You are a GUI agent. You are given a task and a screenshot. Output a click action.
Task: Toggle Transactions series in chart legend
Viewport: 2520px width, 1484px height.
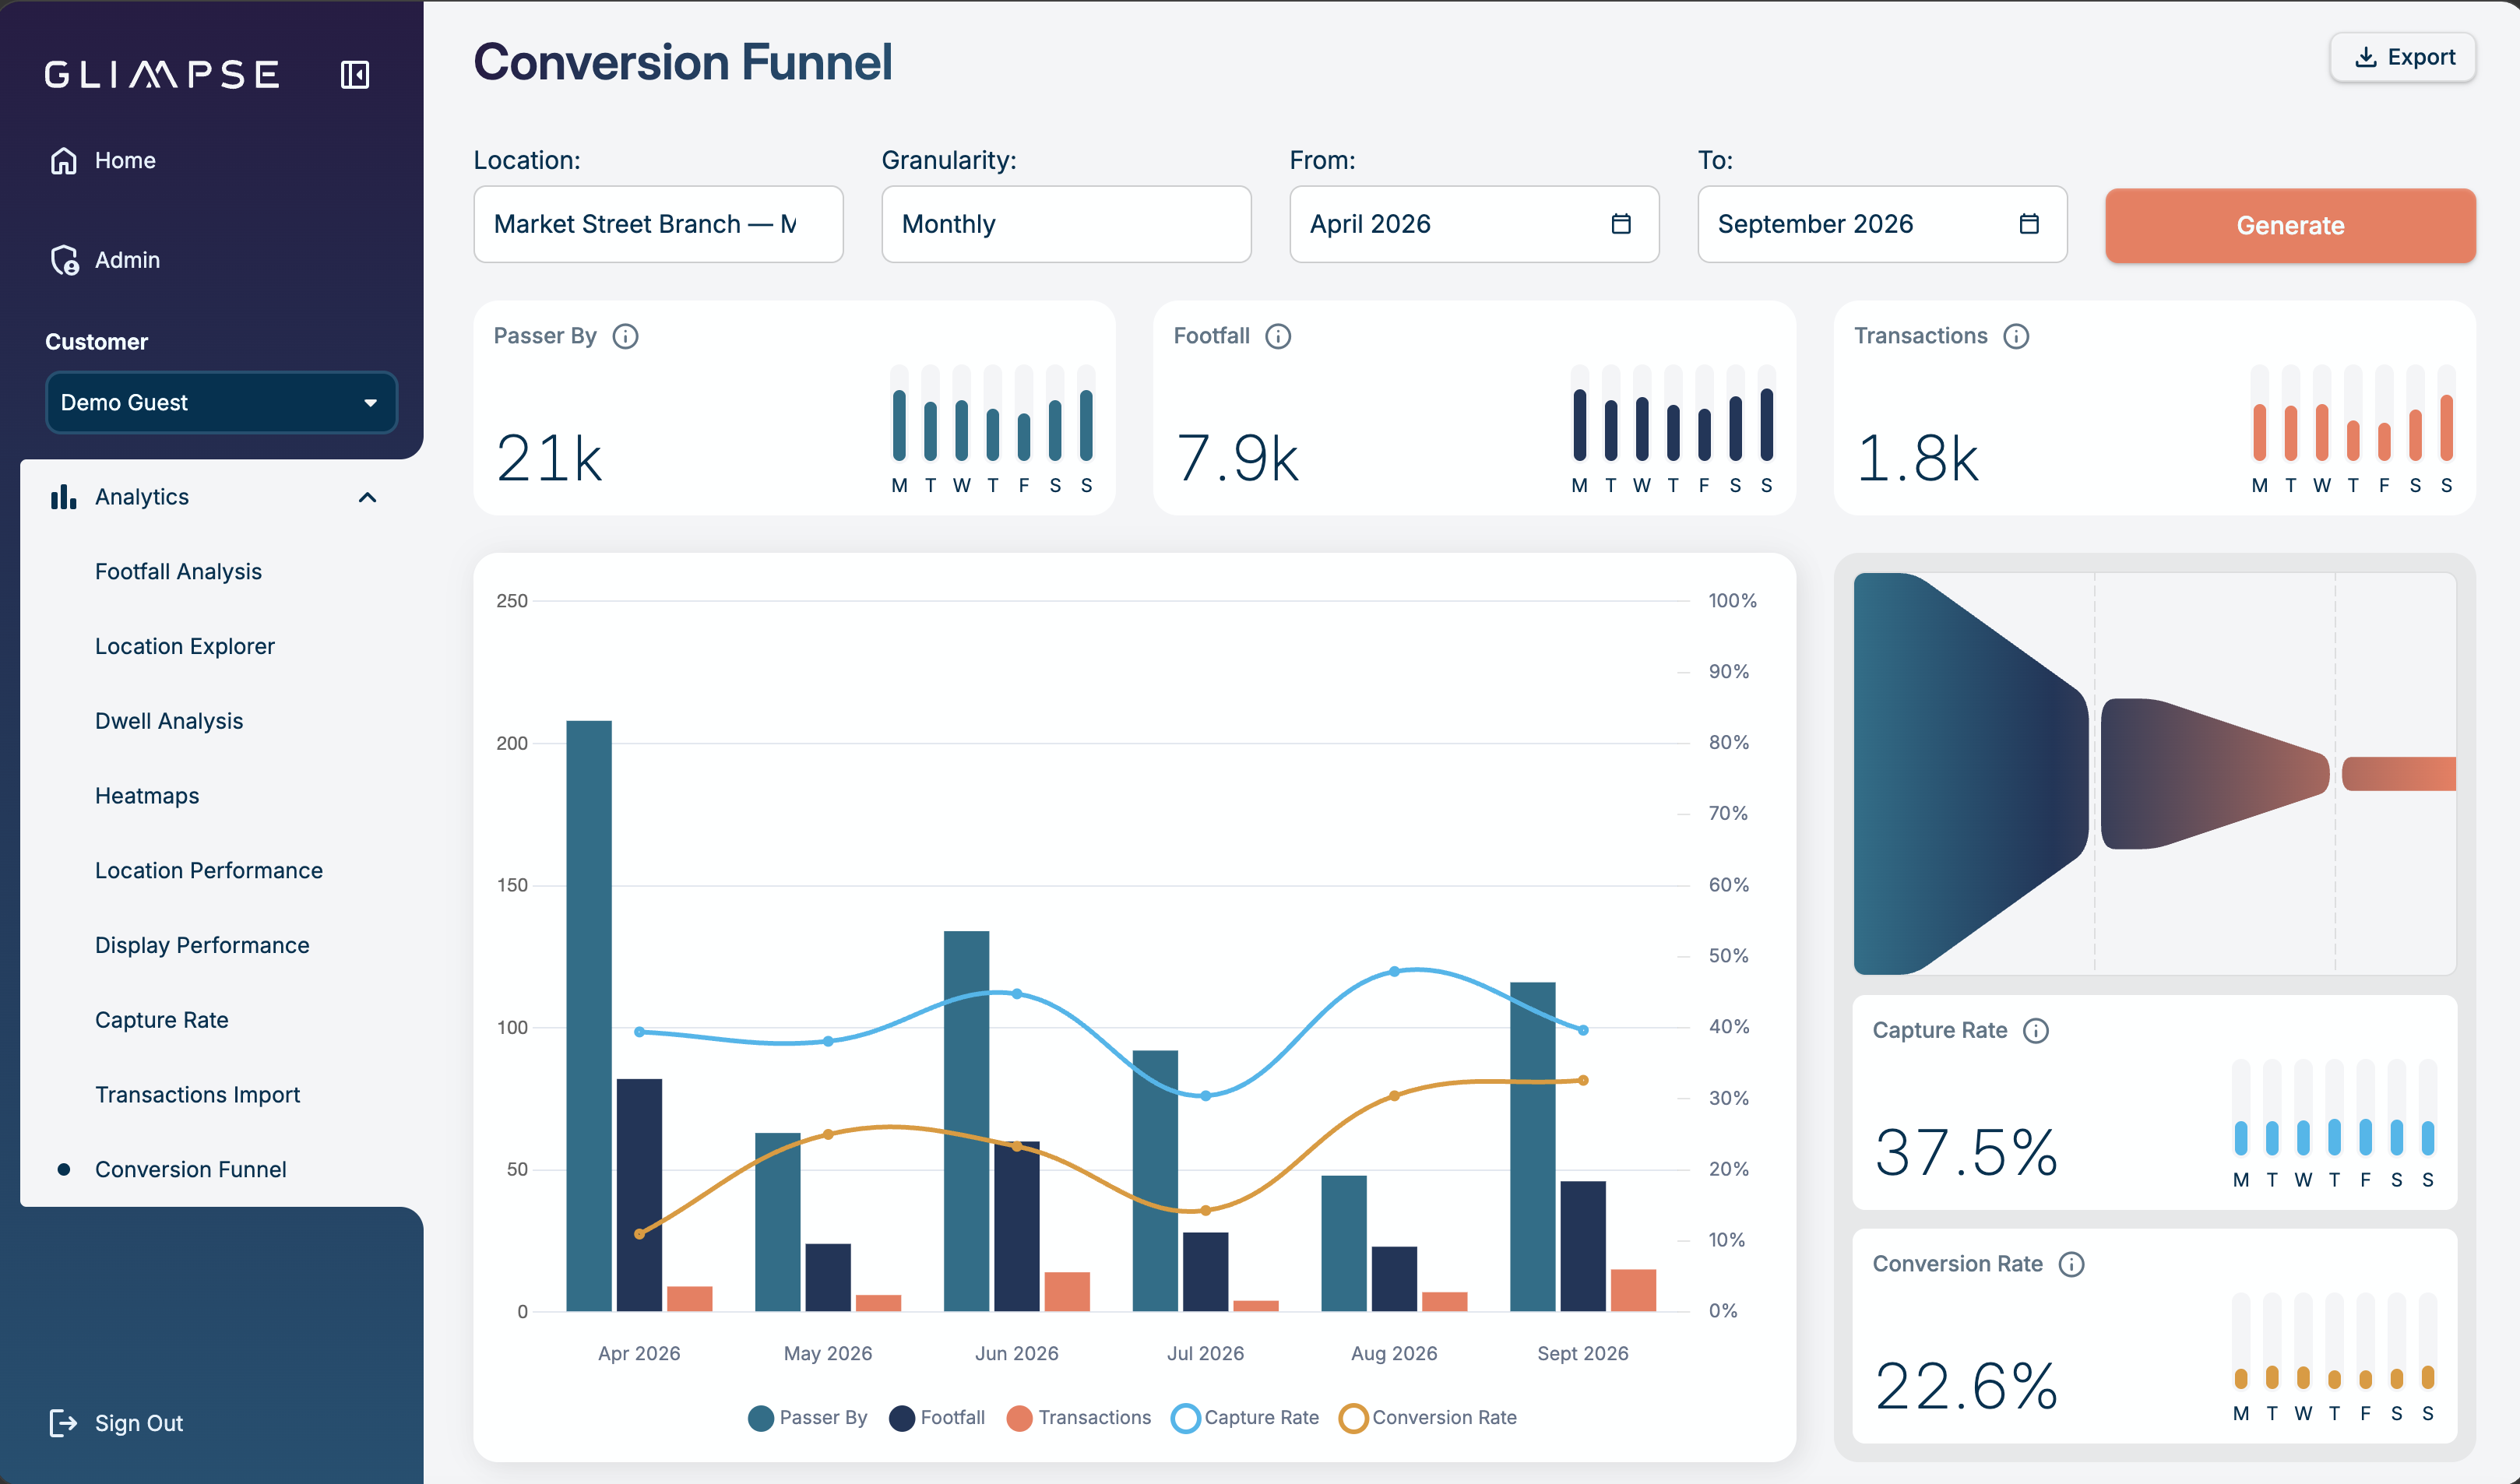1079,1418
